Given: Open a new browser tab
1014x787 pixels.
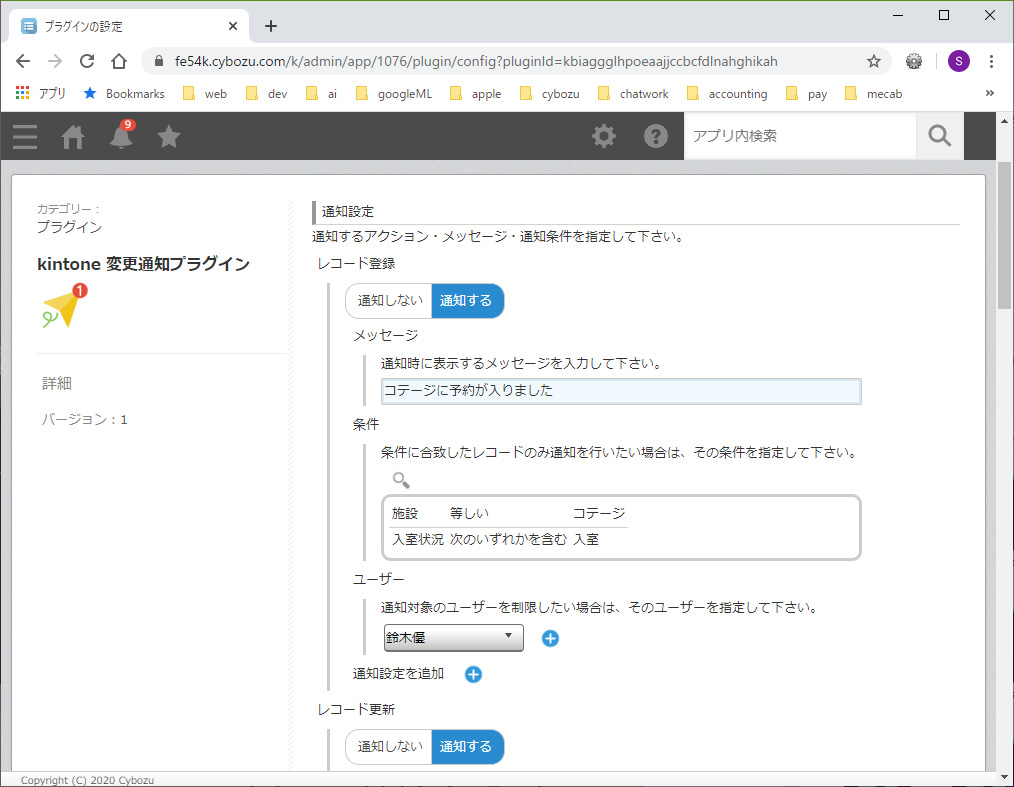Looking at the screenshot, I should (271, 27).
